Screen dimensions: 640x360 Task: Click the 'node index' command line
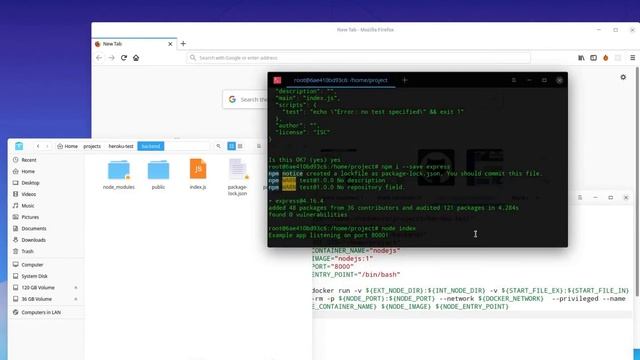pyautogui.click(x=398, y=229)
